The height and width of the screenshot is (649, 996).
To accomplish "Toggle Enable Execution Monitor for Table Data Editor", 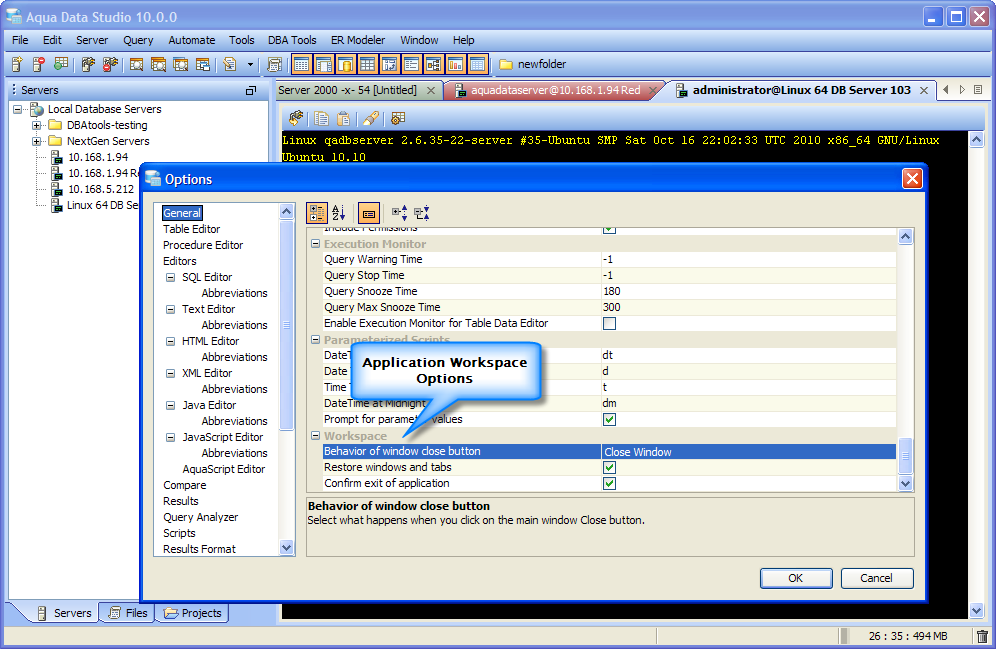I will point(609,324).
